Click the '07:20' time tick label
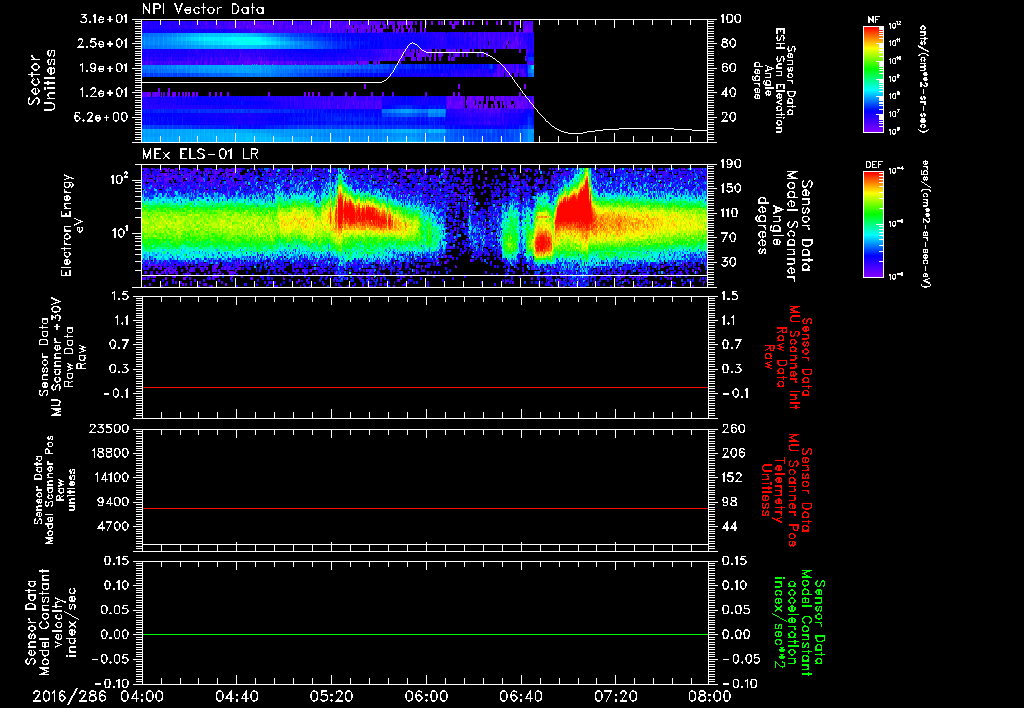 coord(615,696)
